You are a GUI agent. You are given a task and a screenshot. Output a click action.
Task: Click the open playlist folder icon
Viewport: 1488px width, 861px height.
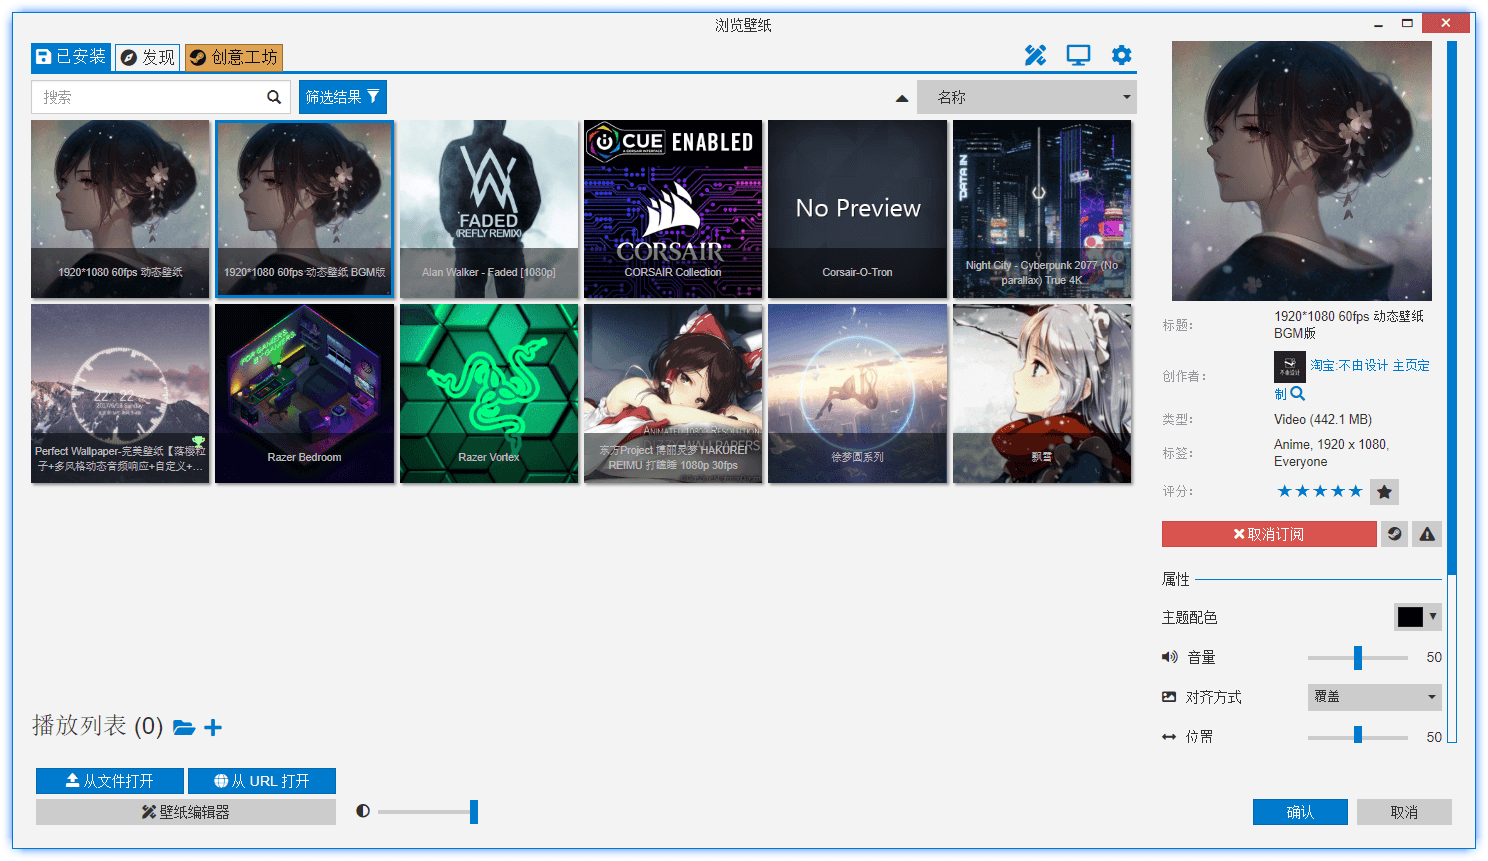pyautogui.click(x=184, y=727)
